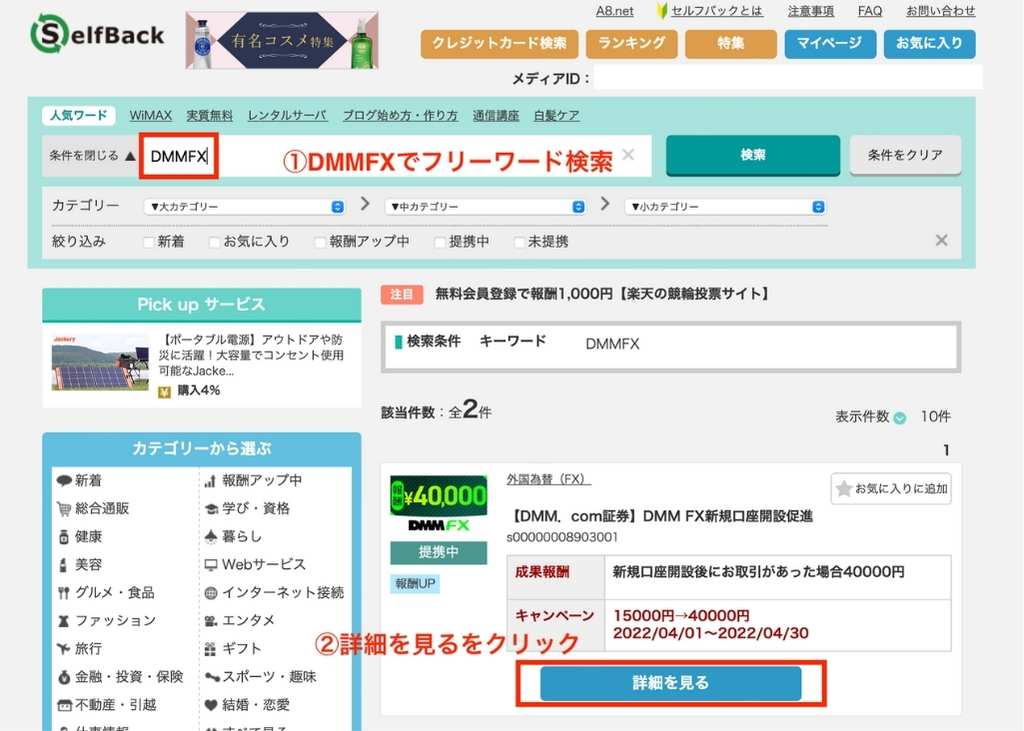Click the graduation cap icon beside 学び・資格

pos(210,509)
